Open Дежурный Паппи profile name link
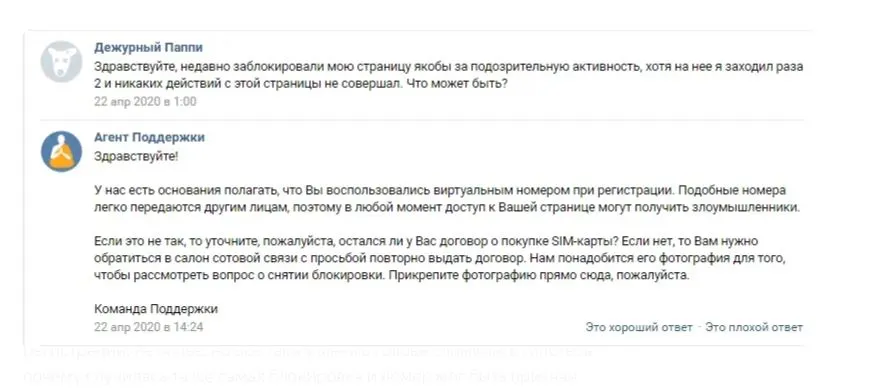Image resolution: width=874 pixels, height=390 pixels. (148, 47)
